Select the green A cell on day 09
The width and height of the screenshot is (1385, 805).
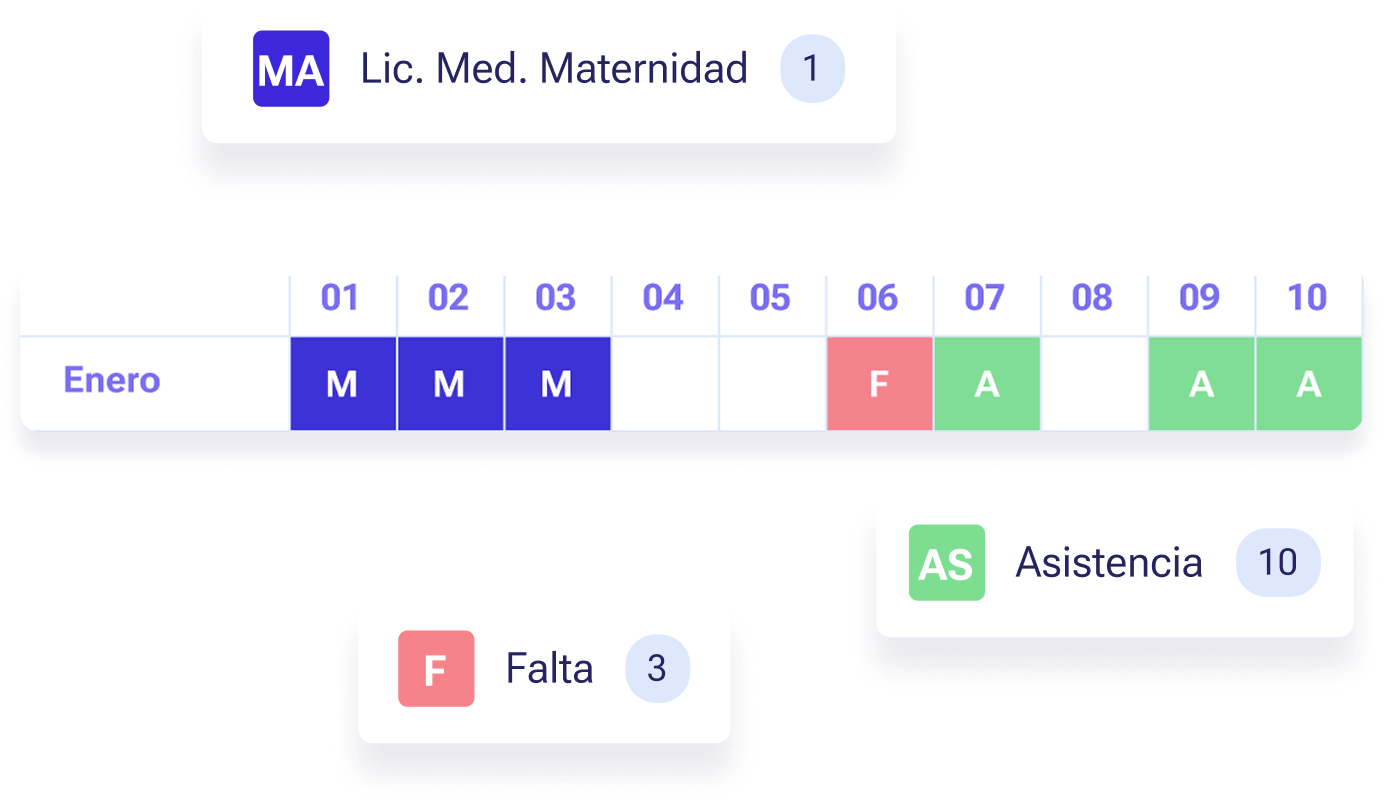tap(1201, 384)
